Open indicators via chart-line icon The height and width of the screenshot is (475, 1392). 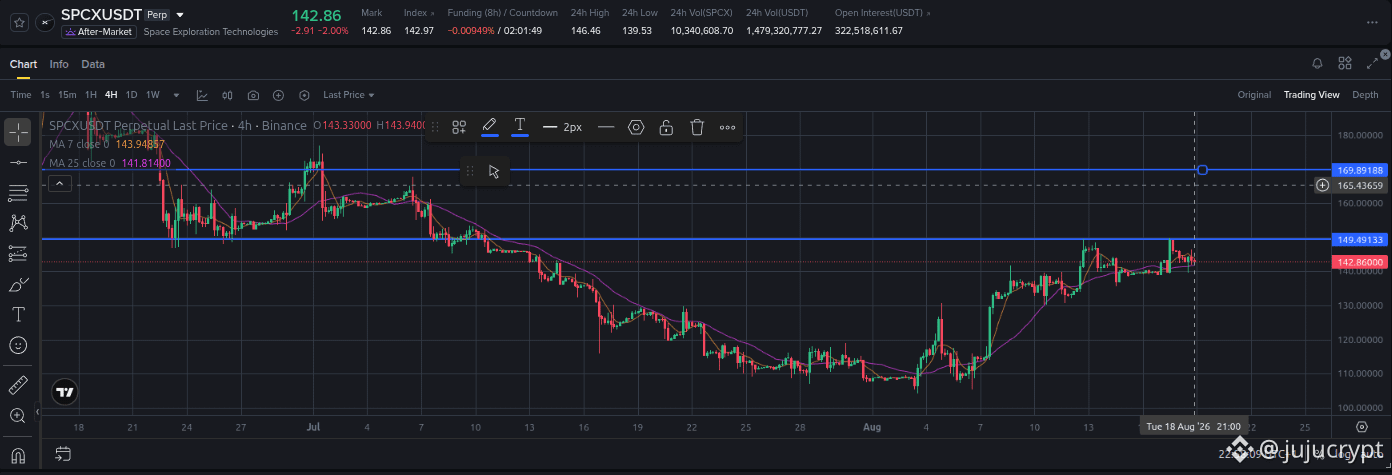pos(202,95)
